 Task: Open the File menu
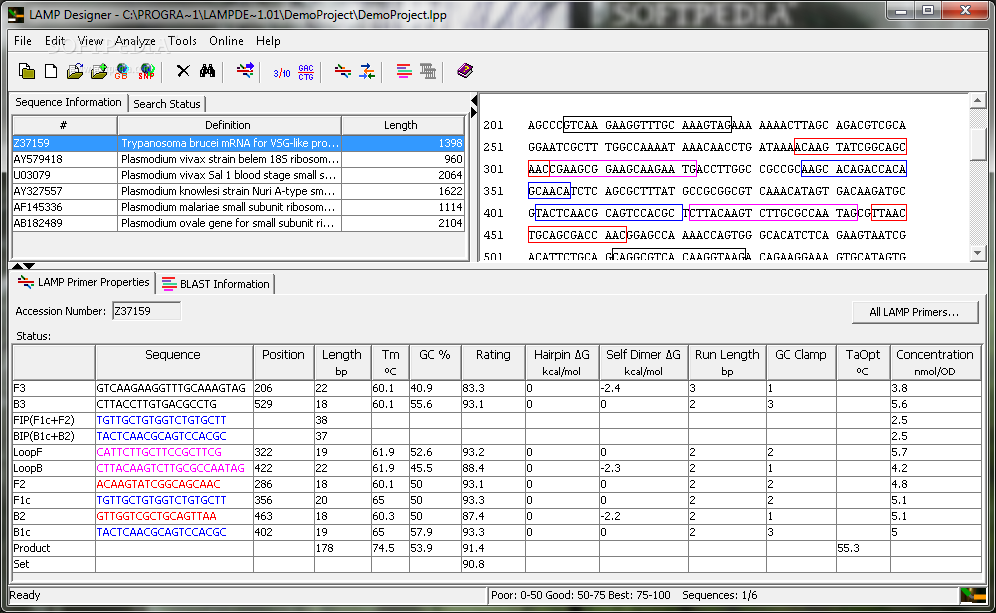coord(23,41)
